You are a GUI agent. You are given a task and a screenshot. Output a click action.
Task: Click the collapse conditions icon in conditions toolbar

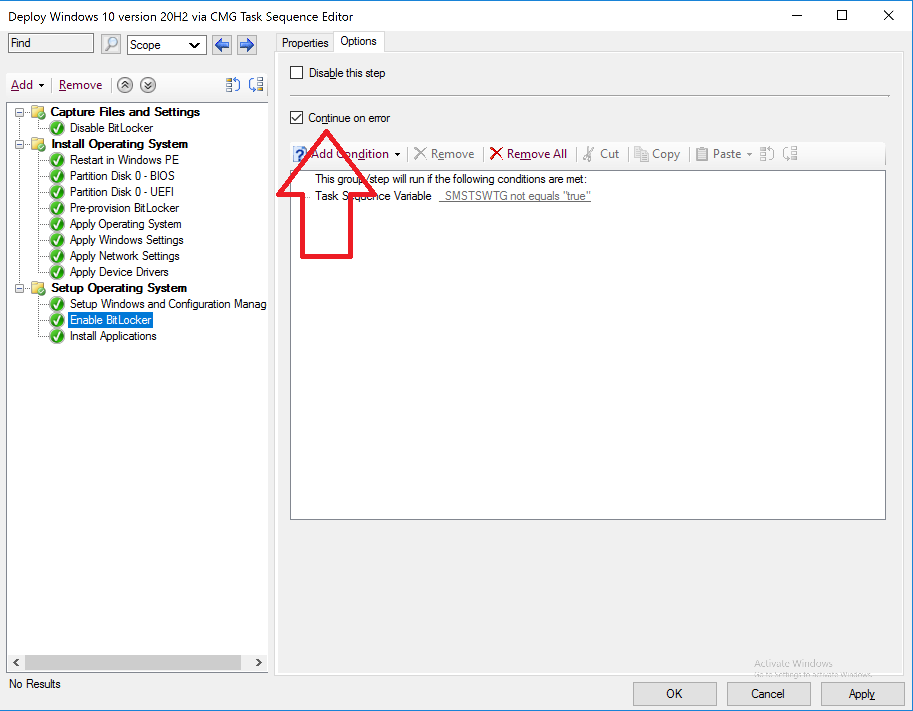[790, 154]
